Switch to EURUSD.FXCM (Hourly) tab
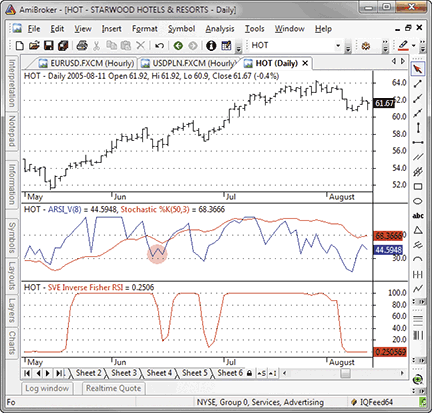 point(86,63)
